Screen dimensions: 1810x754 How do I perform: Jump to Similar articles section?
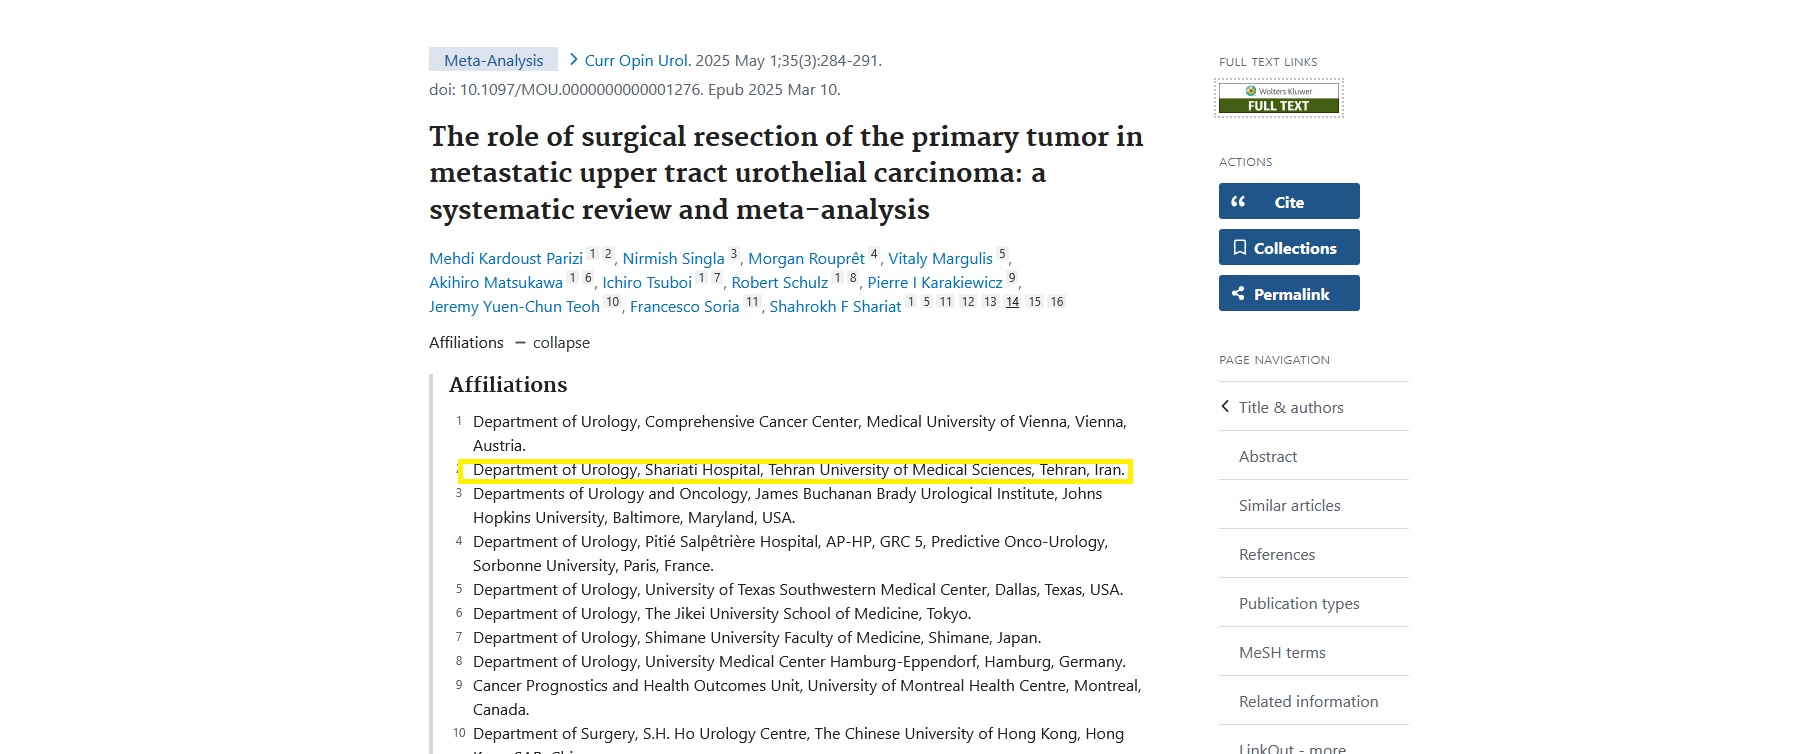tap(1289, 506)
